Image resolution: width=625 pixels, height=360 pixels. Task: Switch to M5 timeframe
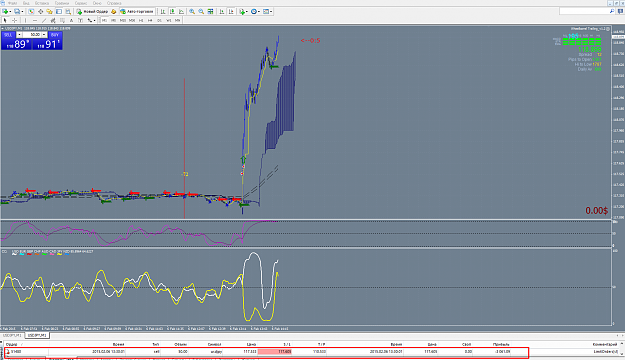(114, 20)
